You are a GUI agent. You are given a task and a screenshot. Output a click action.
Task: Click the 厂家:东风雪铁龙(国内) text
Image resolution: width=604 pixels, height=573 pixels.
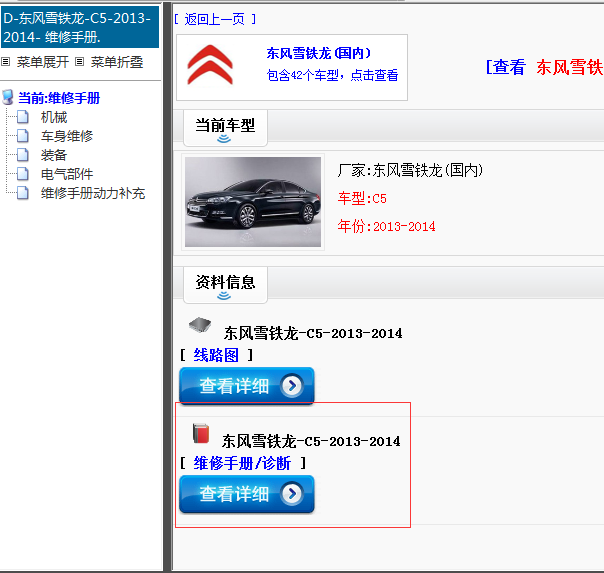click(x=410, y=170)
